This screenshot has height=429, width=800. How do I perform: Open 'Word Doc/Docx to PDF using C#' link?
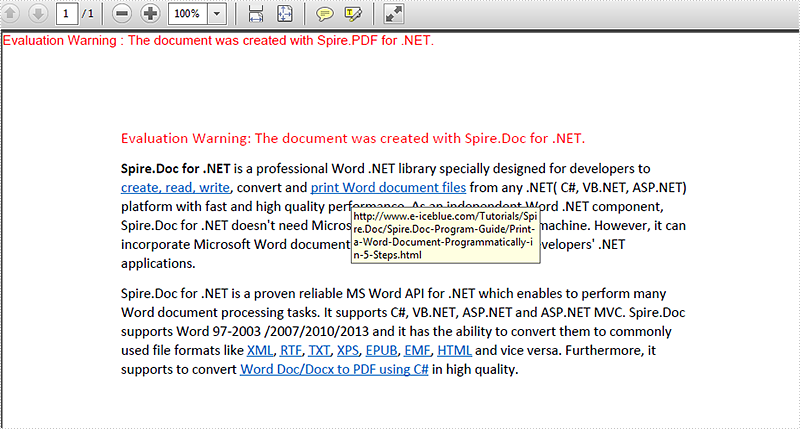click(x=334, y=369)
